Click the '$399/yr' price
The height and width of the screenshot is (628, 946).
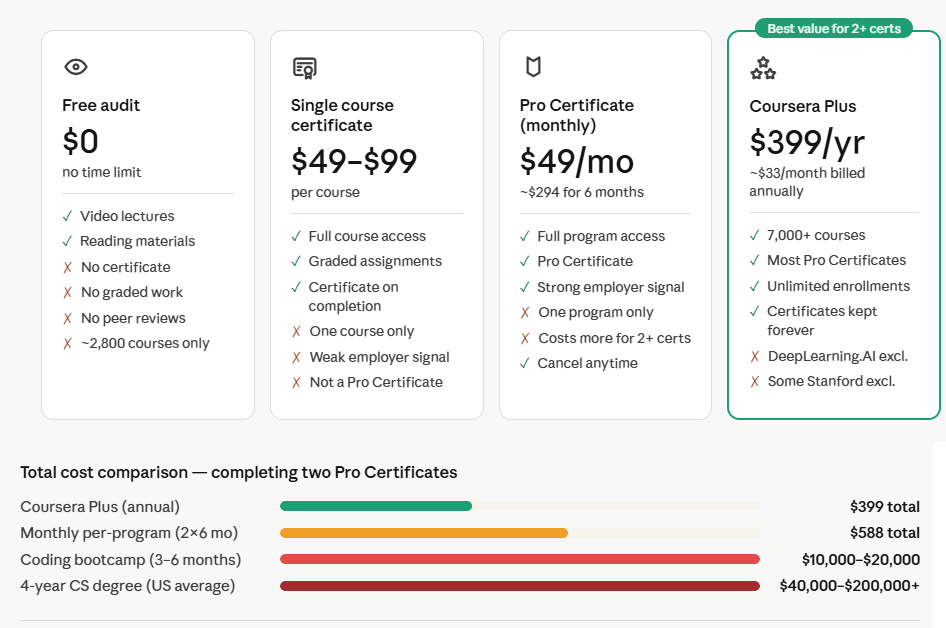click(x=807, y=142)
